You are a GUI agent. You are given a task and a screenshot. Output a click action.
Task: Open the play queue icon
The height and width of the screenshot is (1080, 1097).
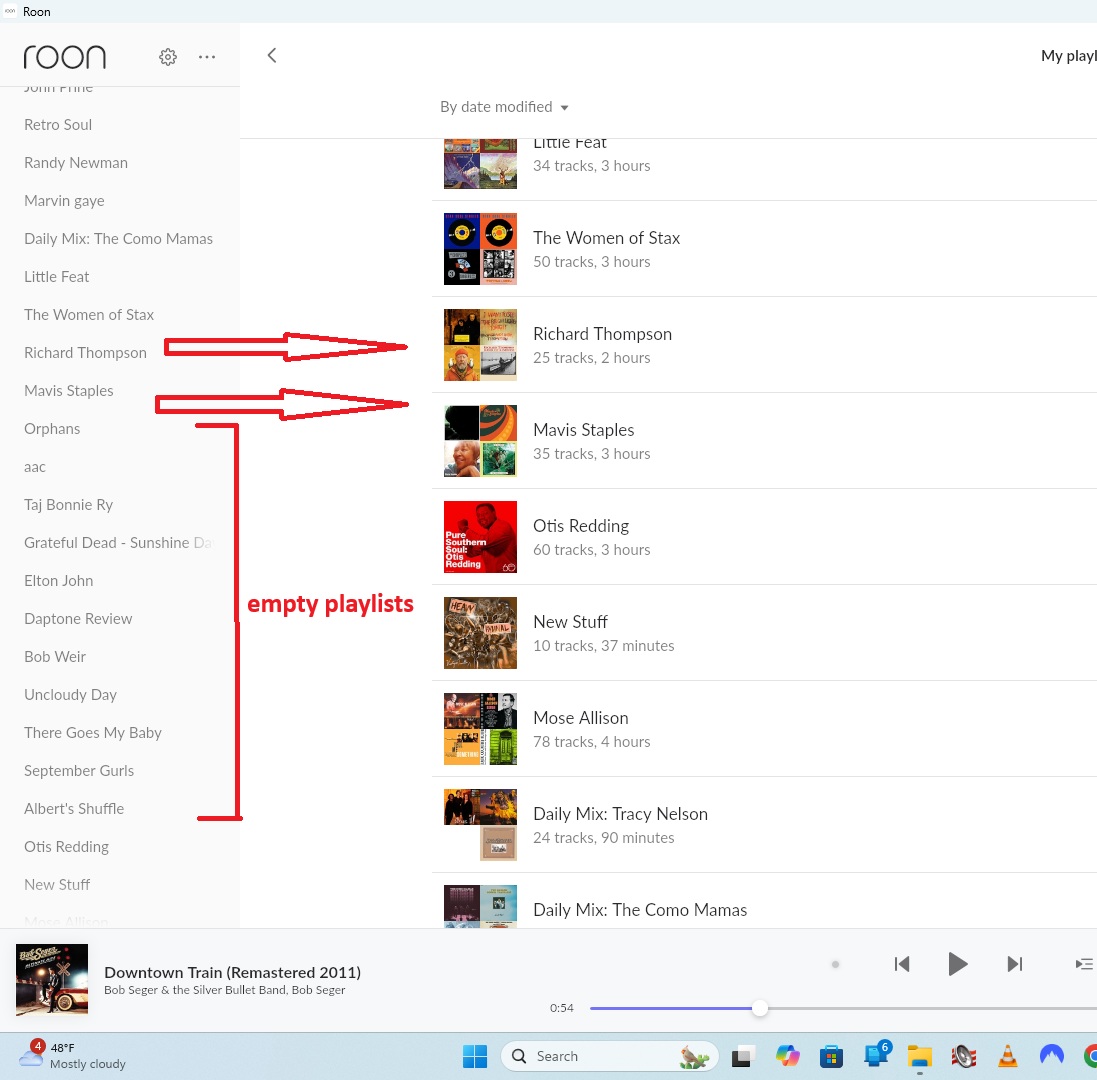1083,964
